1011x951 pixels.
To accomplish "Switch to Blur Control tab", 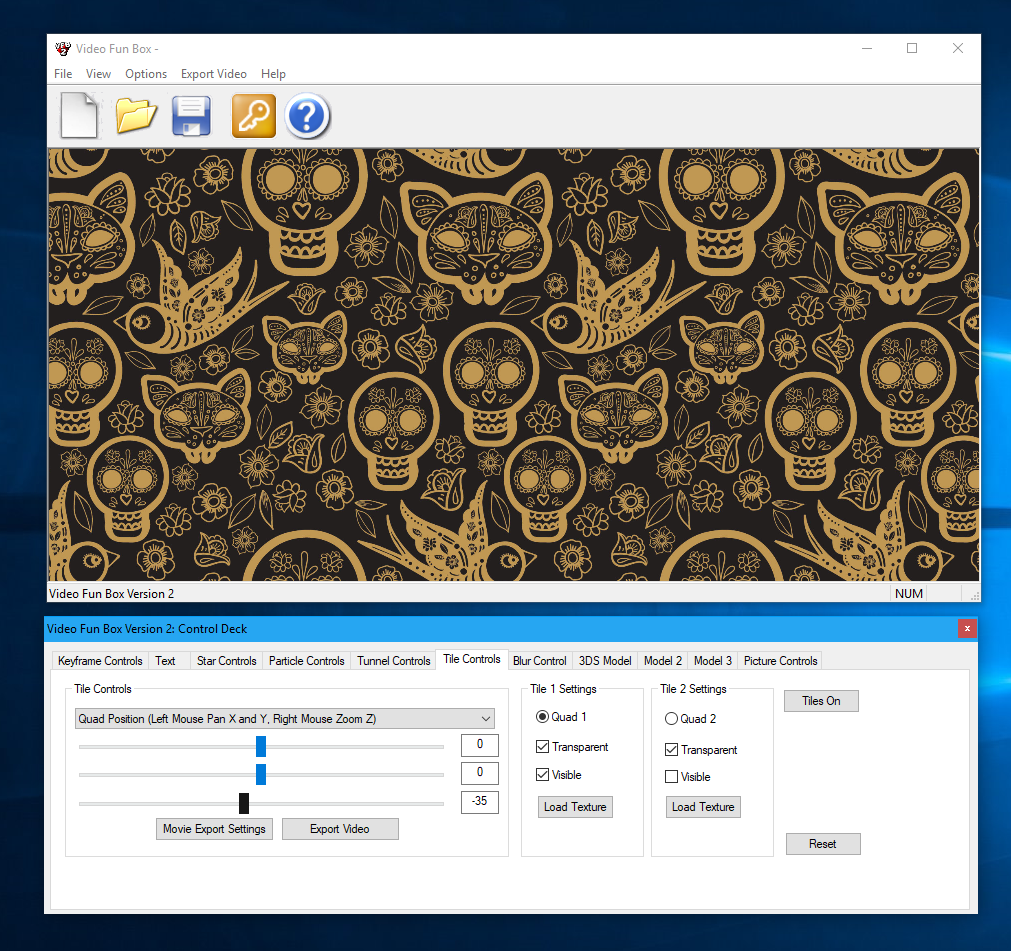I will click(540, 661).
